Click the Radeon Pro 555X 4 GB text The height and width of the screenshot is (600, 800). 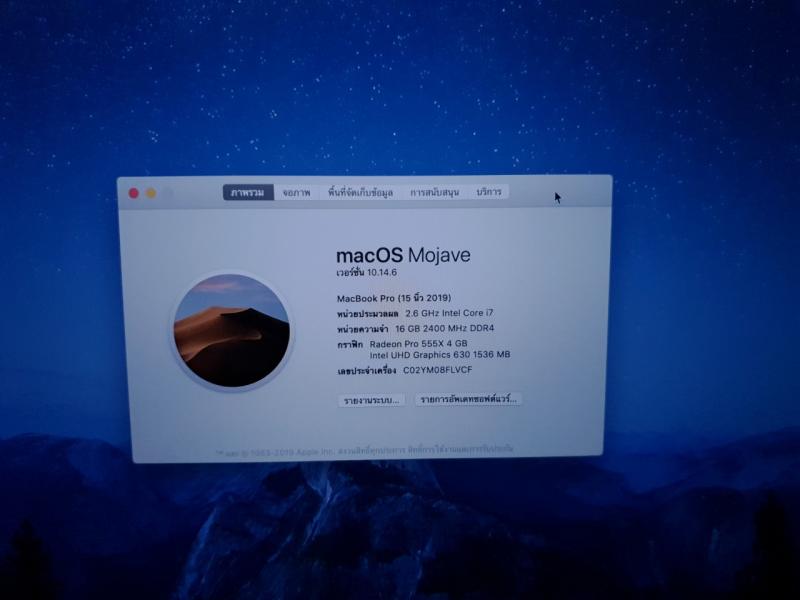point(418,343)
